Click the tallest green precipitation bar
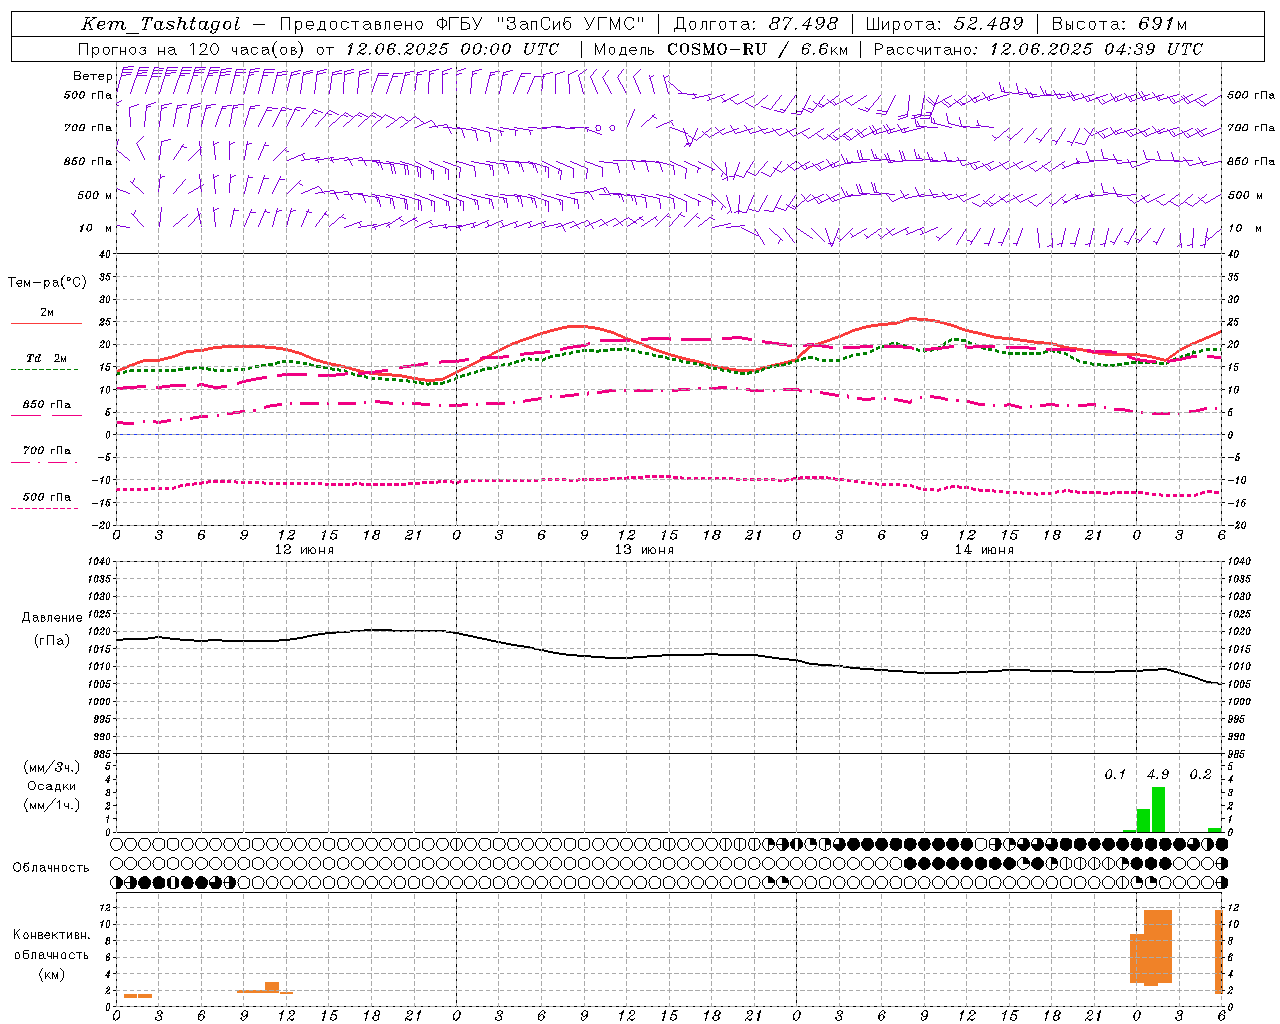The image size is (1280, 1024). coord(1158,810)
